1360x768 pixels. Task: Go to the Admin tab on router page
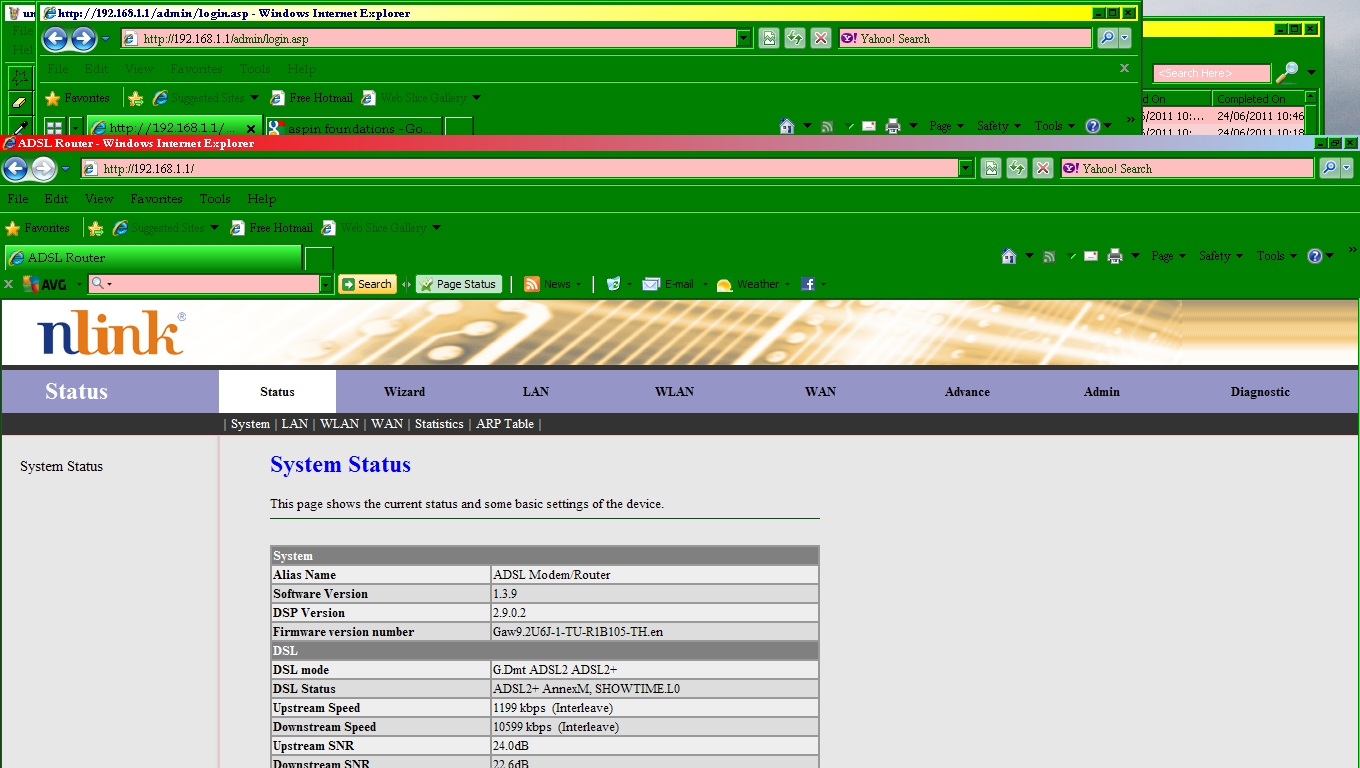point(1101,392)
